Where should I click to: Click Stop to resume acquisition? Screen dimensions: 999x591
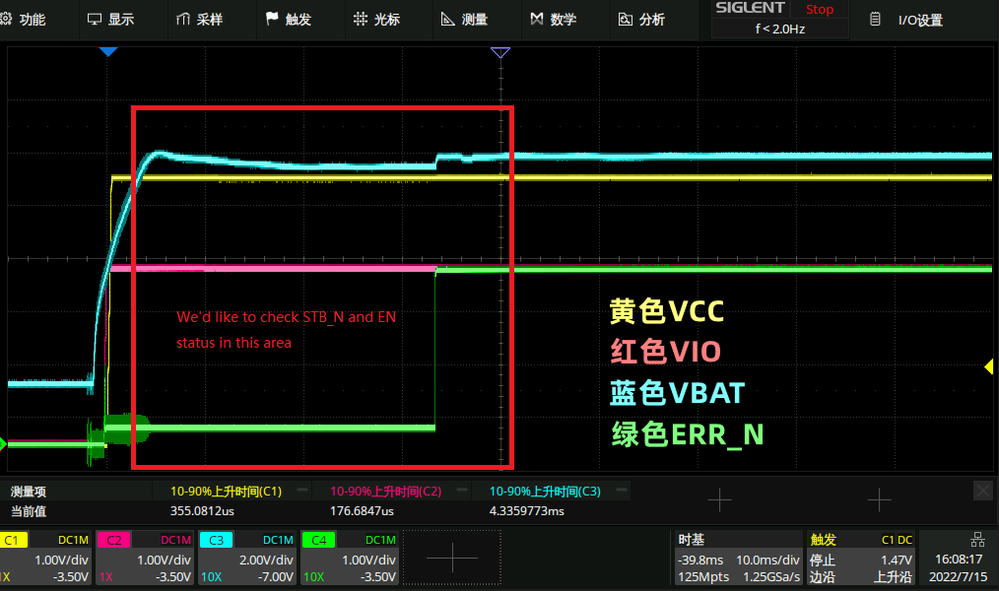click(x=819, y=9)
